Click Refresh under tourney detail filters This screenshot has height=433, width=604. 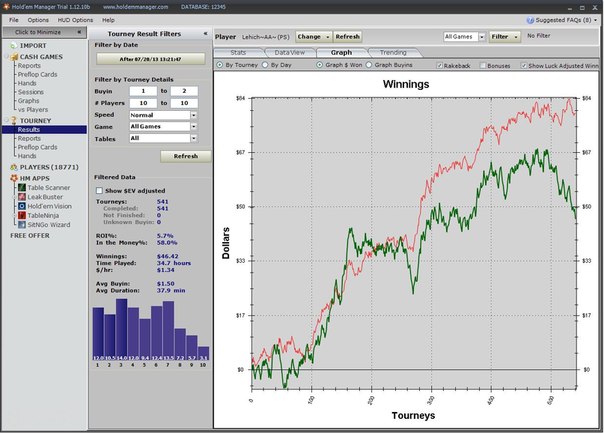point(186,156)
